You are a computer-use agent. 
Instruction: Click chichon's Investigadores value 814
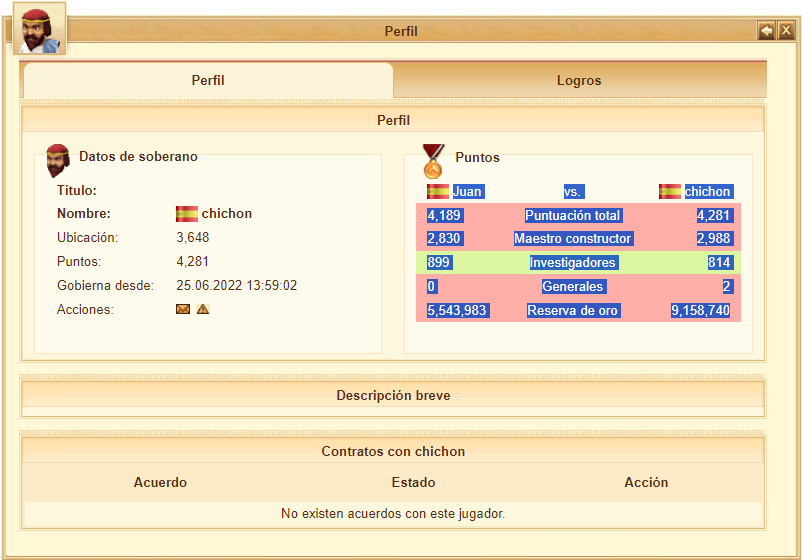click(720, 262)
